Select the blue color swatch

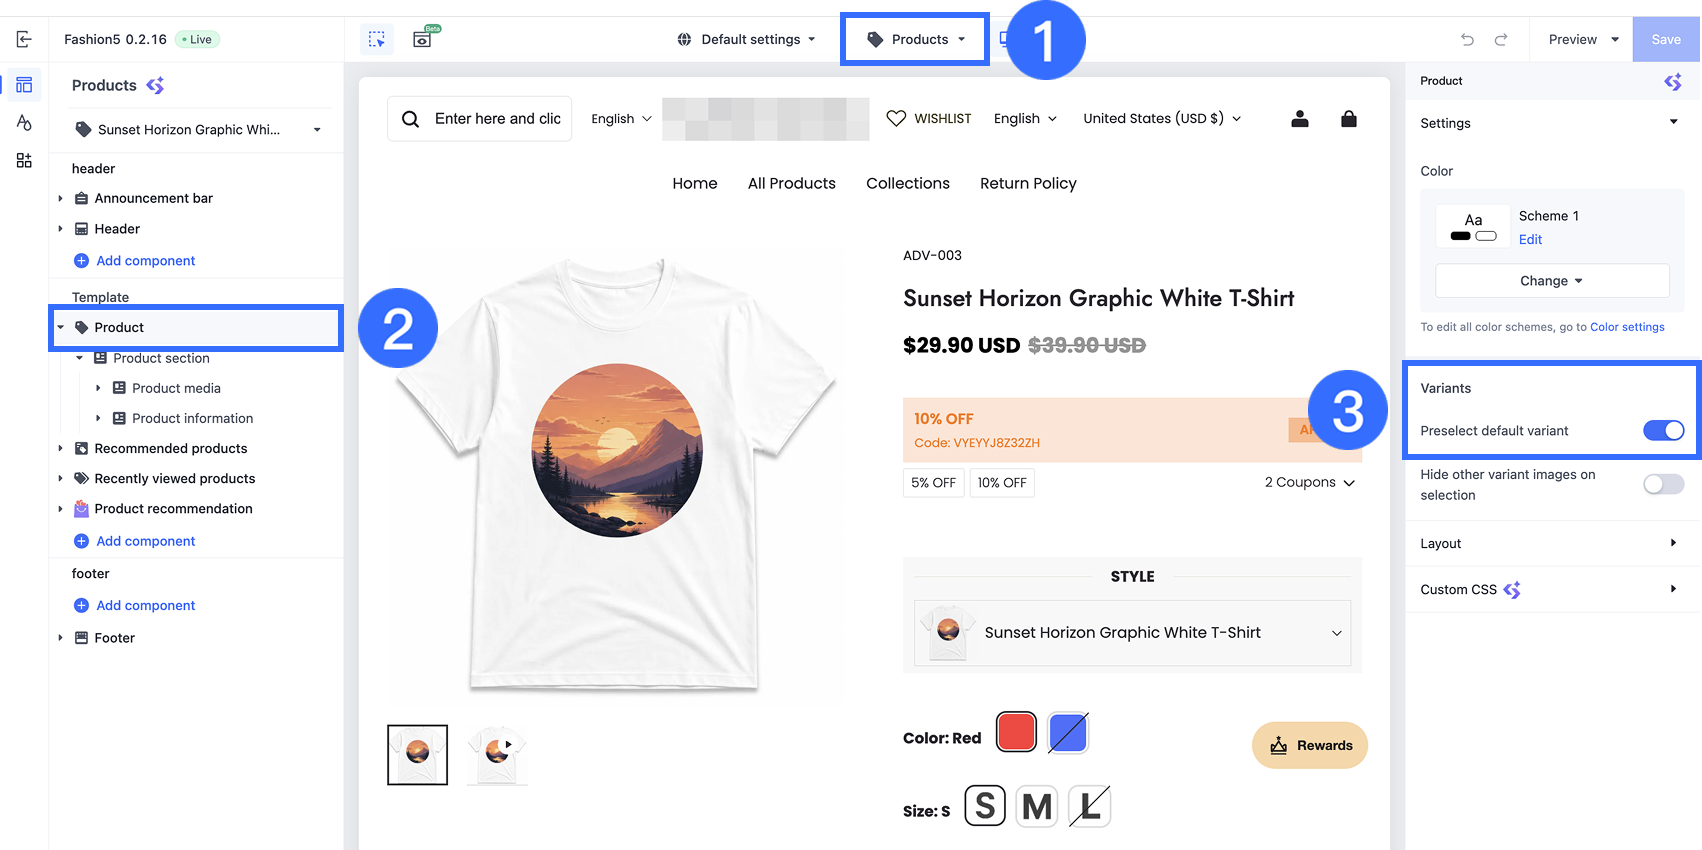click(x=1068, y=733)
